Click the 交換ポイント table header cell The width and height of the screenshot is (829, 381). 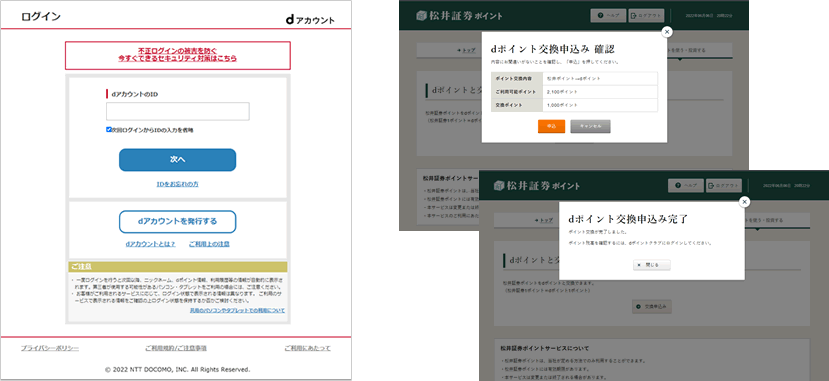tap(517, 105)
